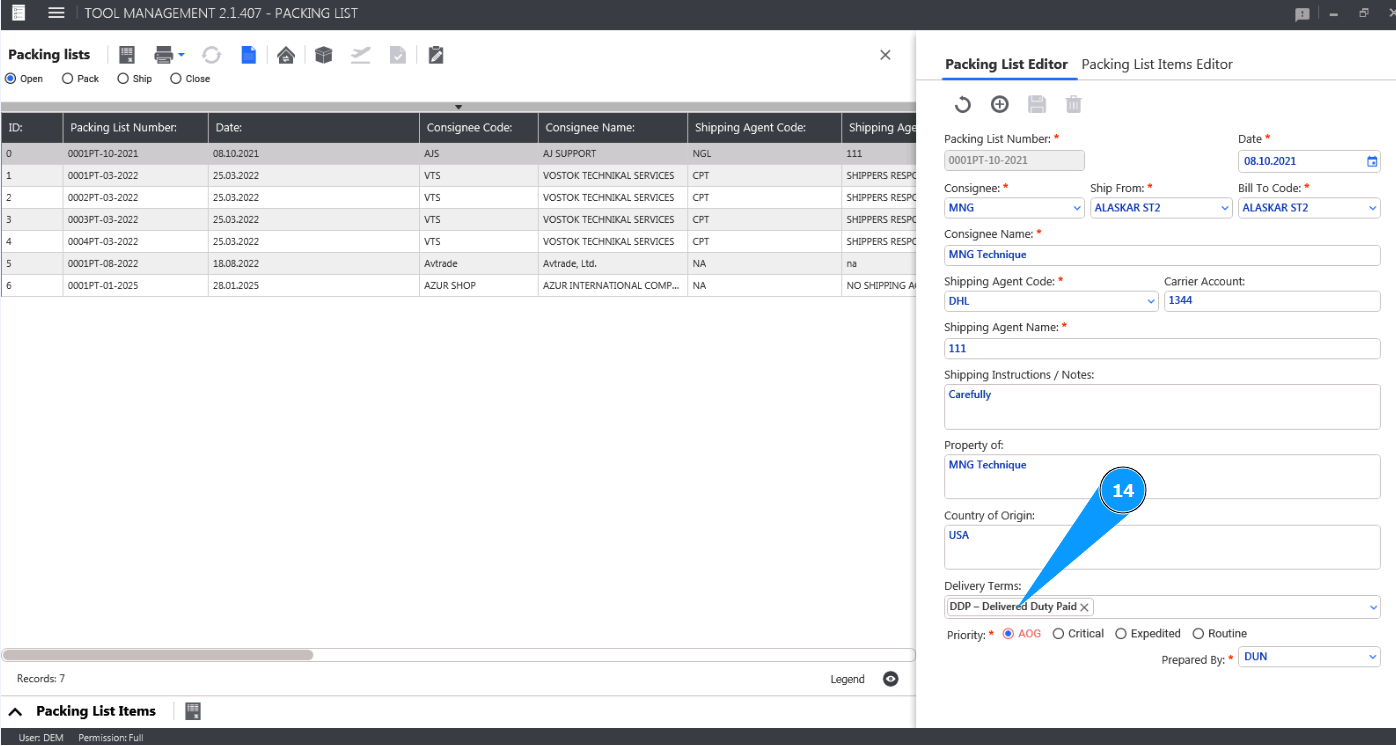Image resolution: width=1396 pixels, height=746 pixels.
Task: Open the hamburger menu in title bar
Action: click(x=56, y=13)
